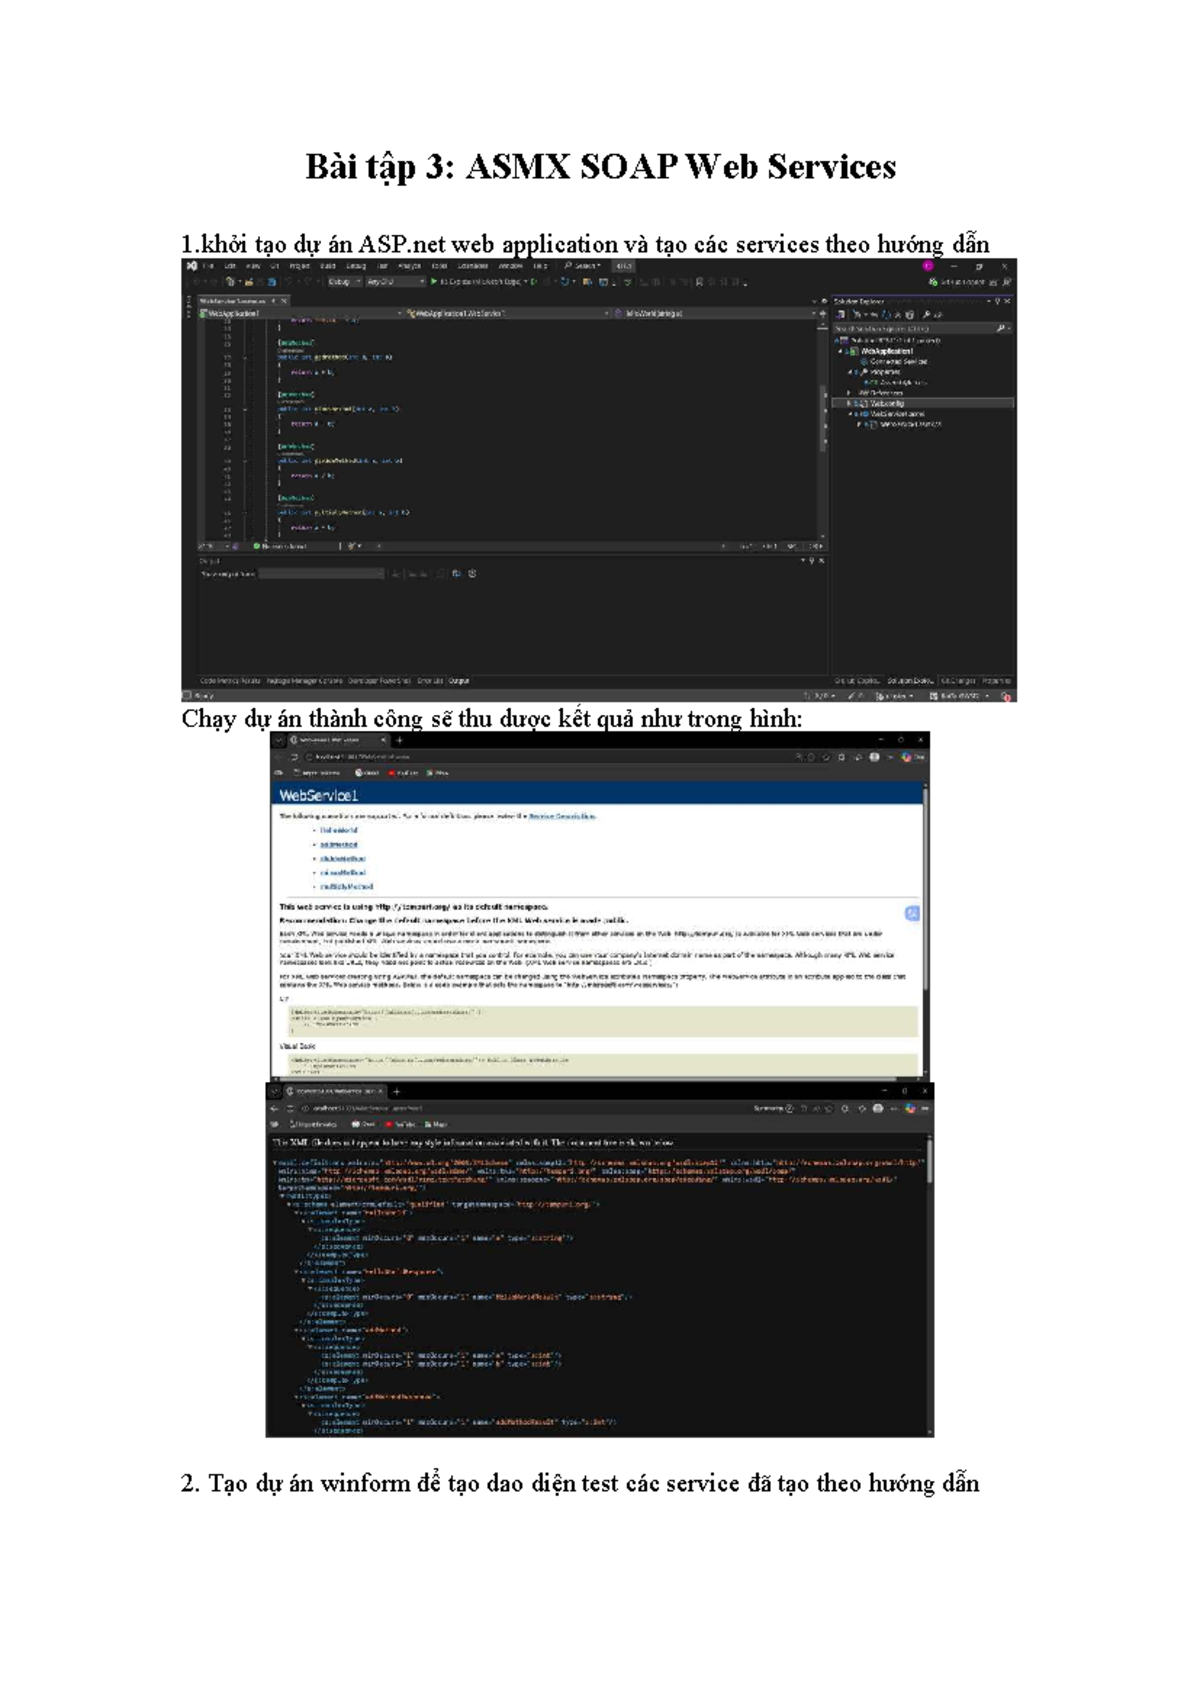This screenshot has width=1200, height=1696.
Task: Switch to the Error List tab
Action: click(x=430, y=681)
